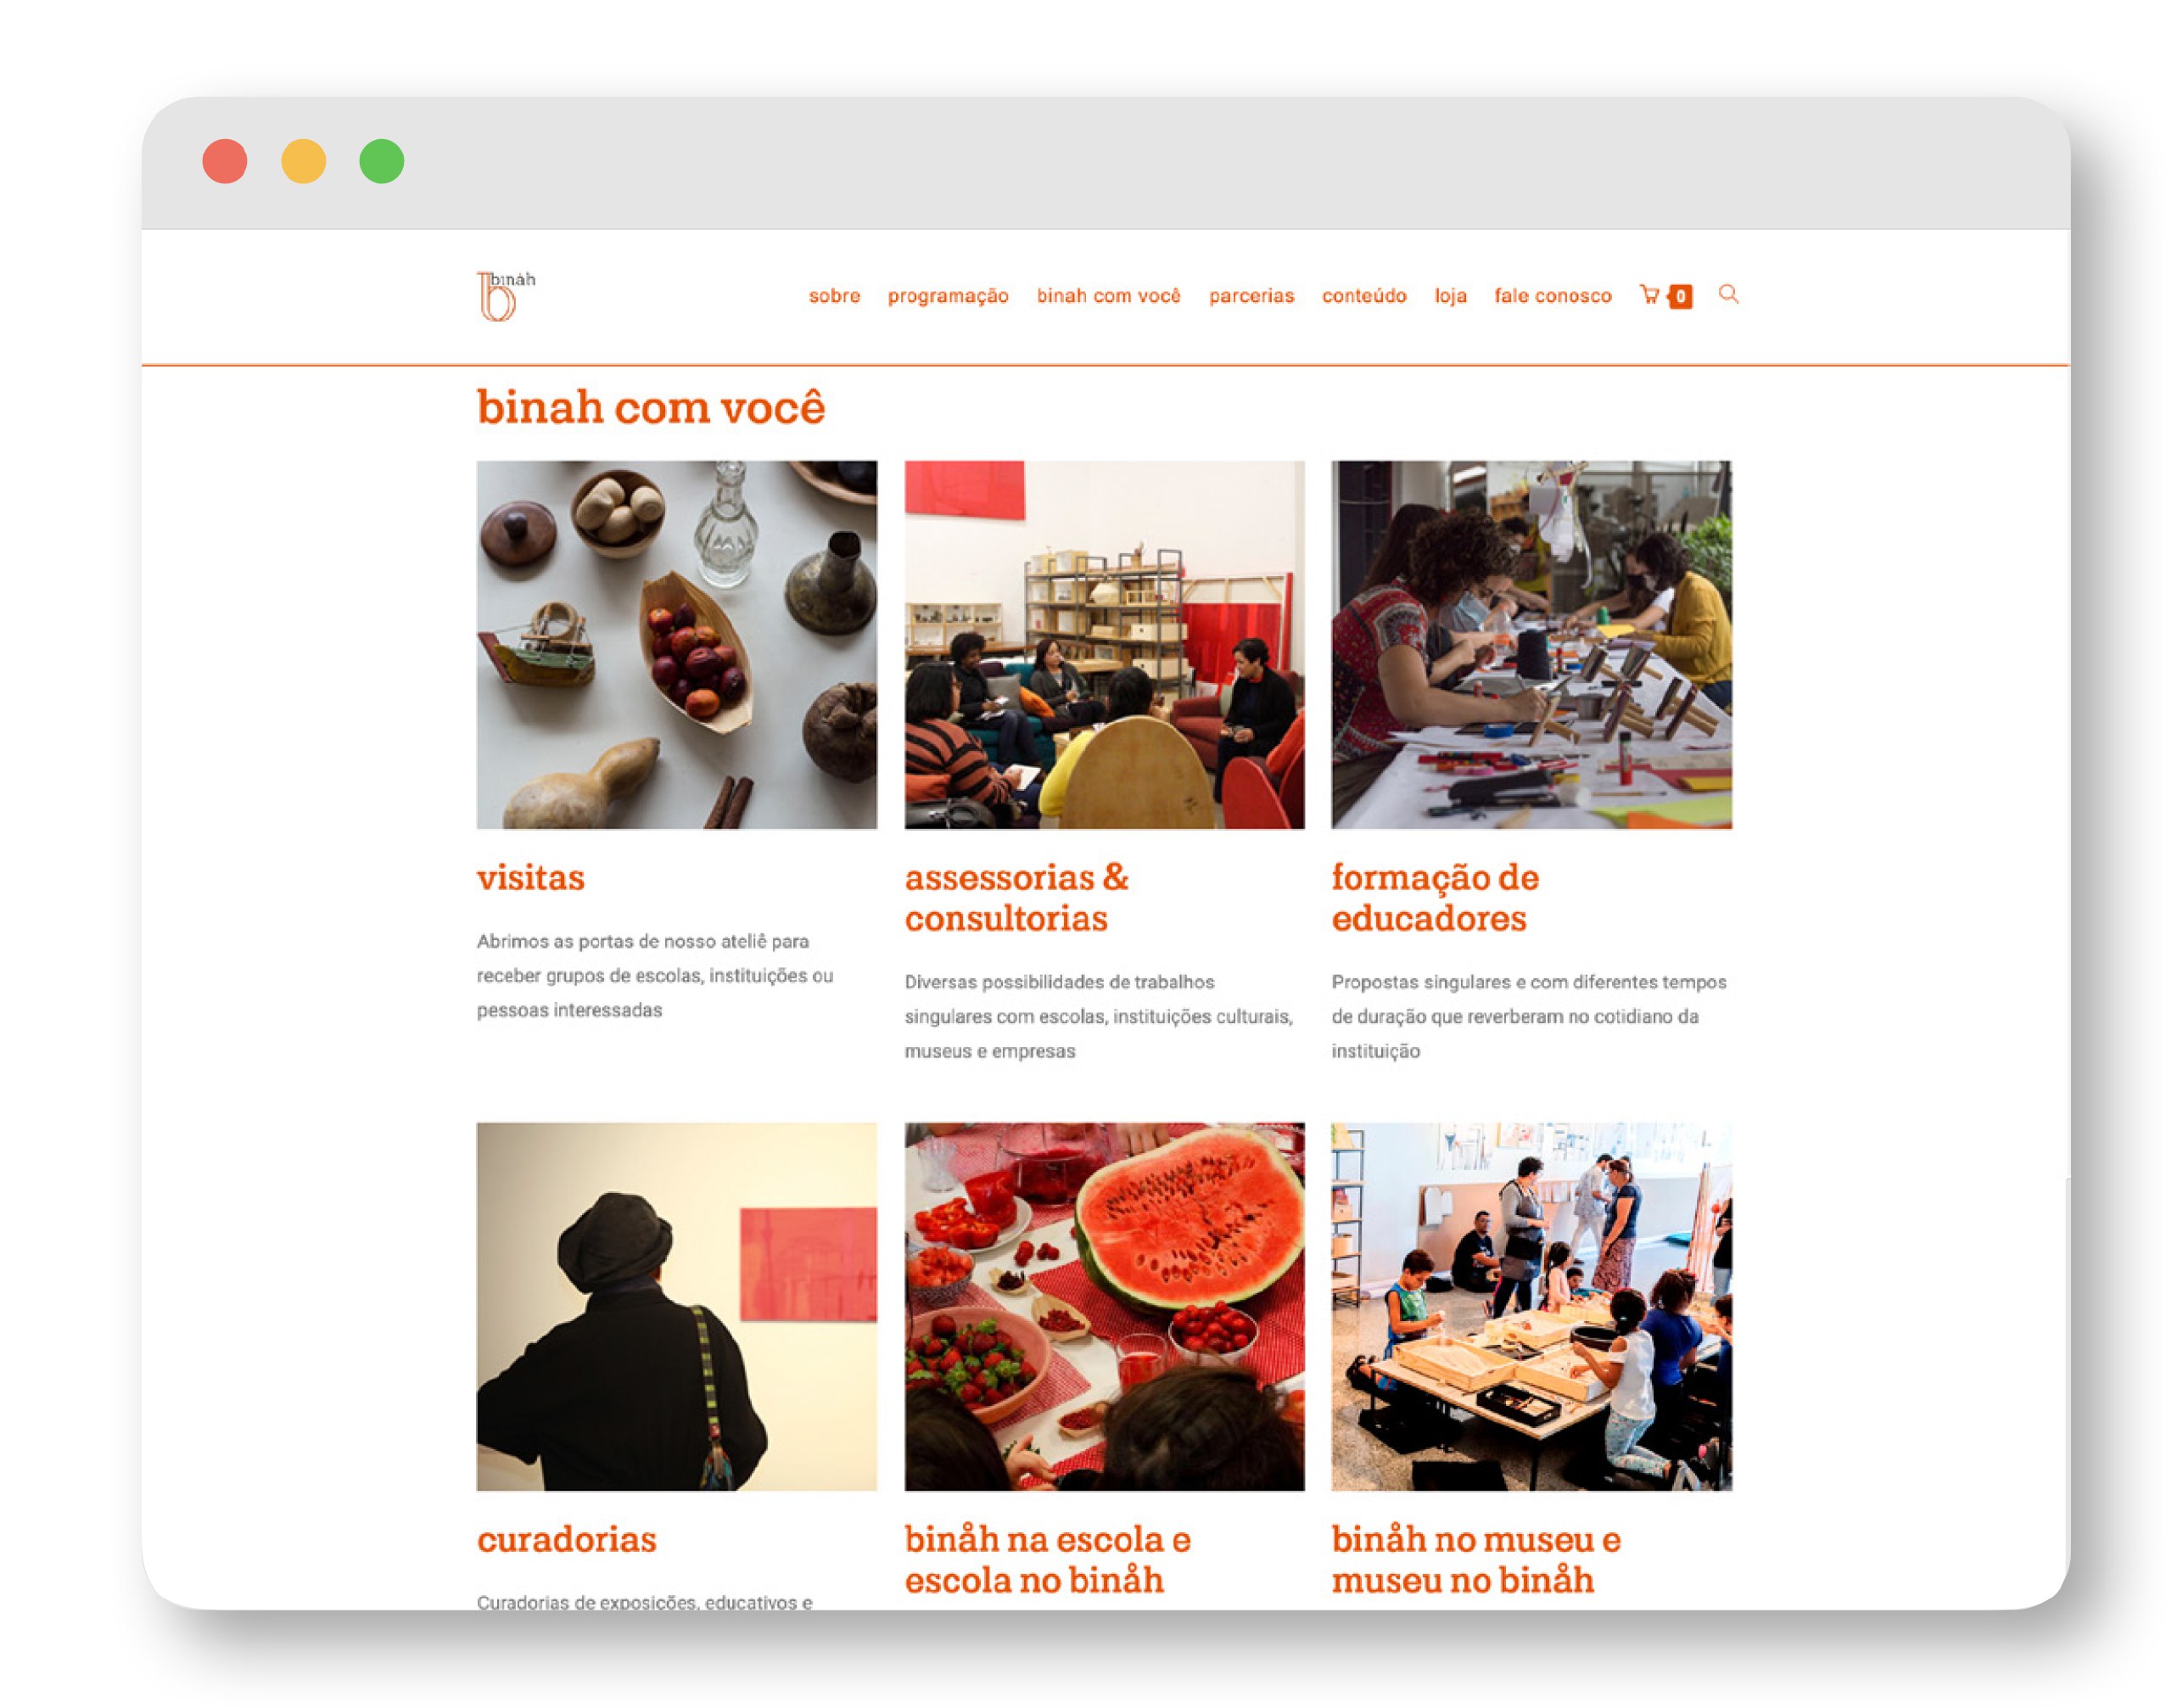Open fale conosco contact page

[1553, 296]
